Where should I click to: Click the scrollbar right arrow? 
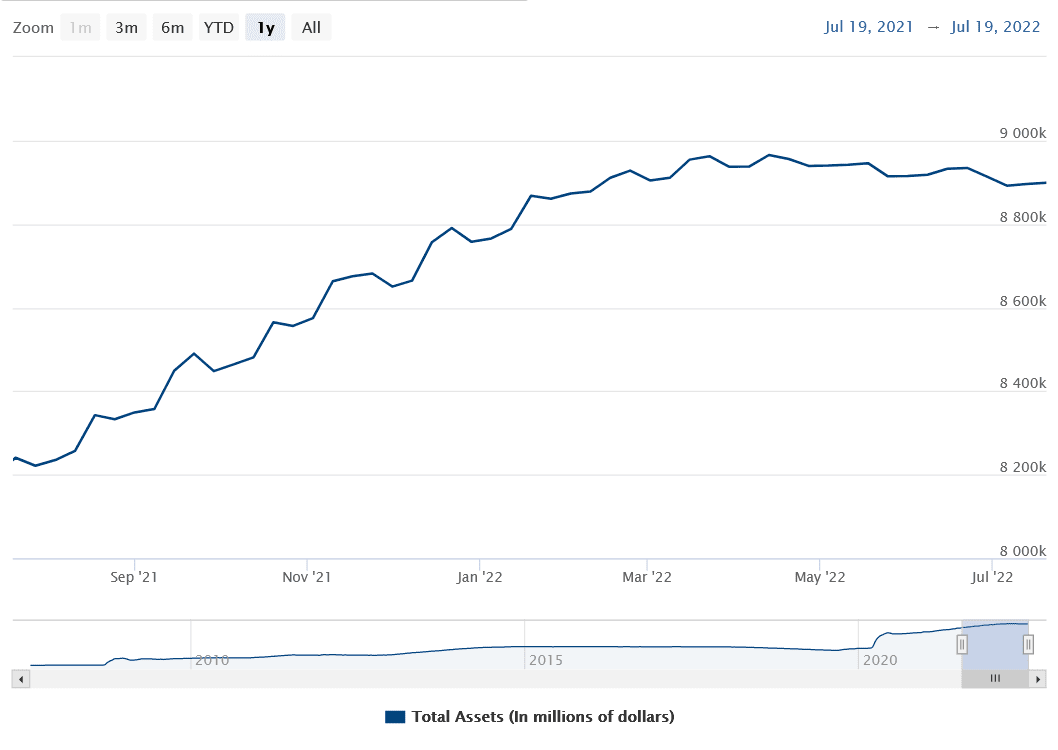[x=1038, y=679]
